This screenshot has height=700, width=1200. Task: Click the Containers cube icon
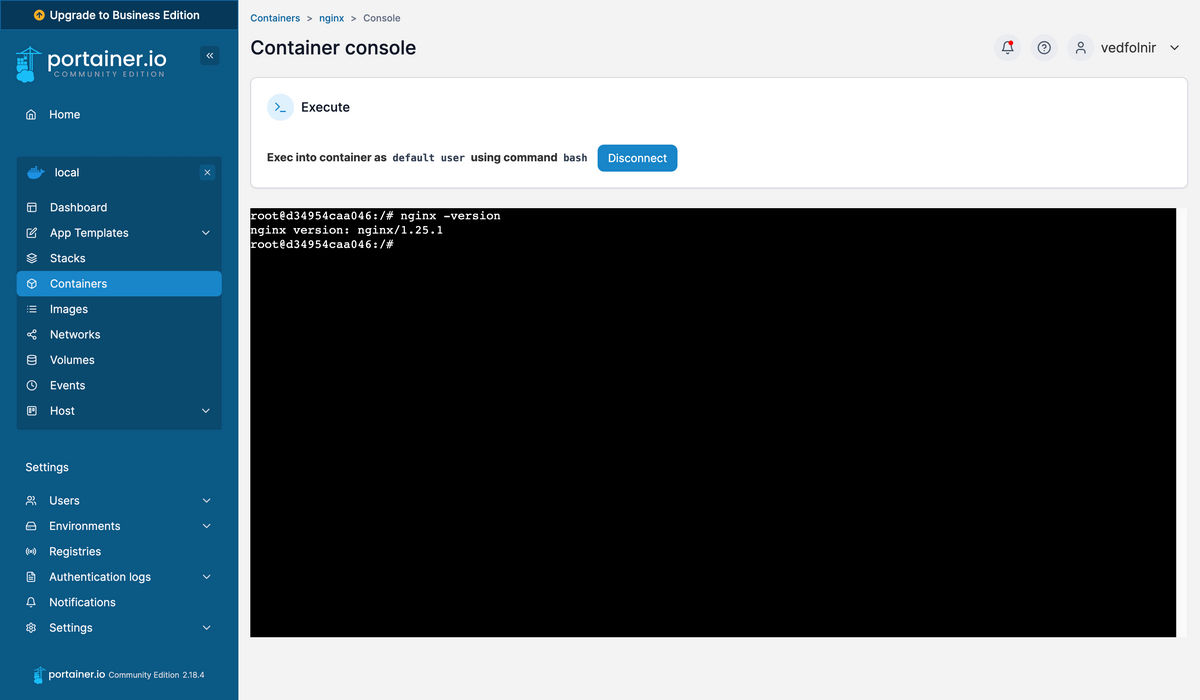pos(32,284)
